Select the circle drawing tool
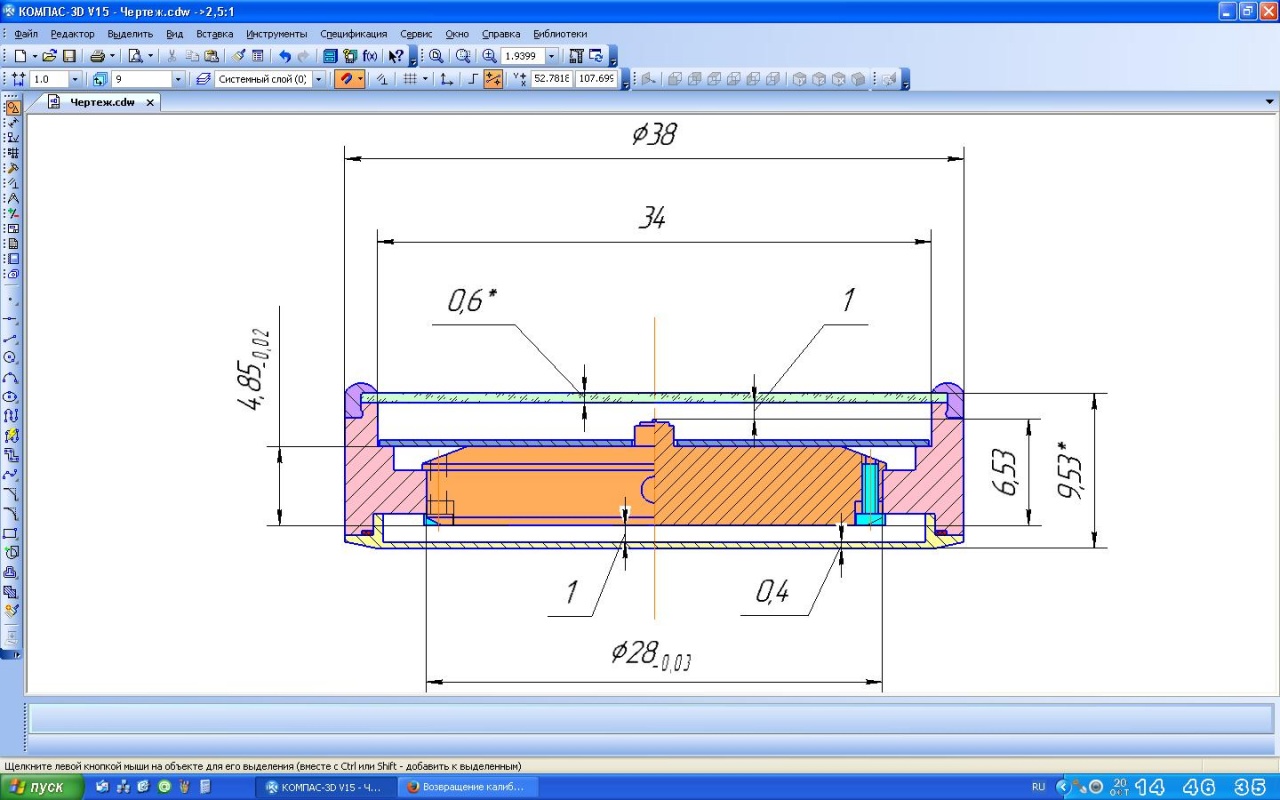 (11, 358)
